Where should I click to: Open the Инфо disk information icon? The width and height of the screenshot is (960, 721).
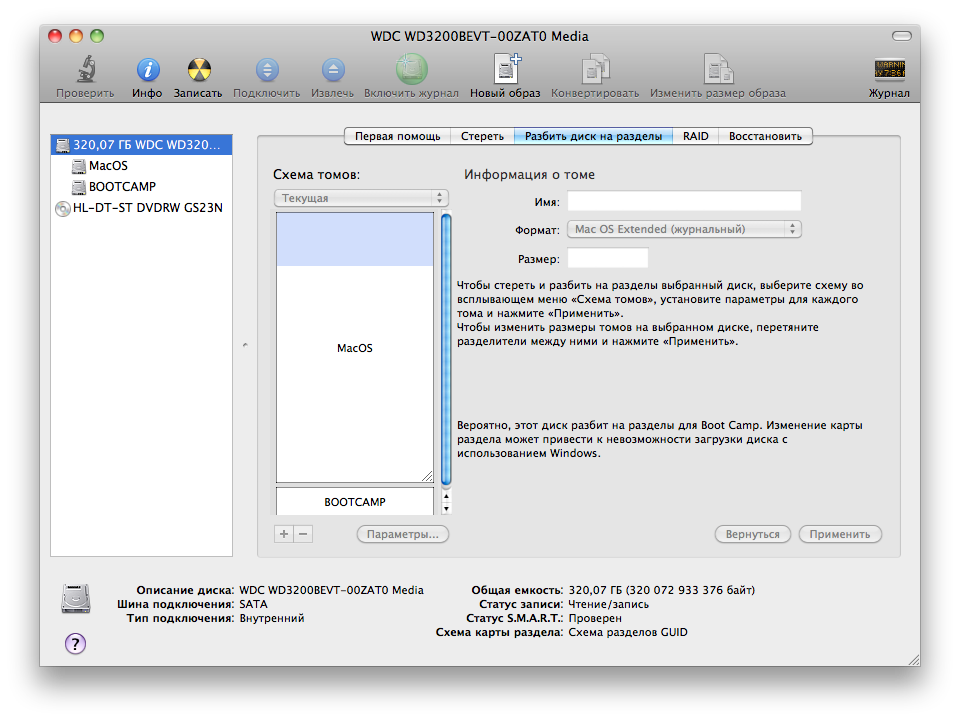pyautogui.click(x=147, y=71)
